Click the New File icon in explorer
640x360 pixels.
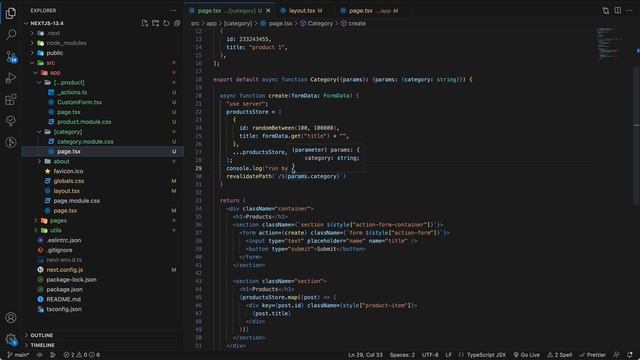[x=144, y=23]
